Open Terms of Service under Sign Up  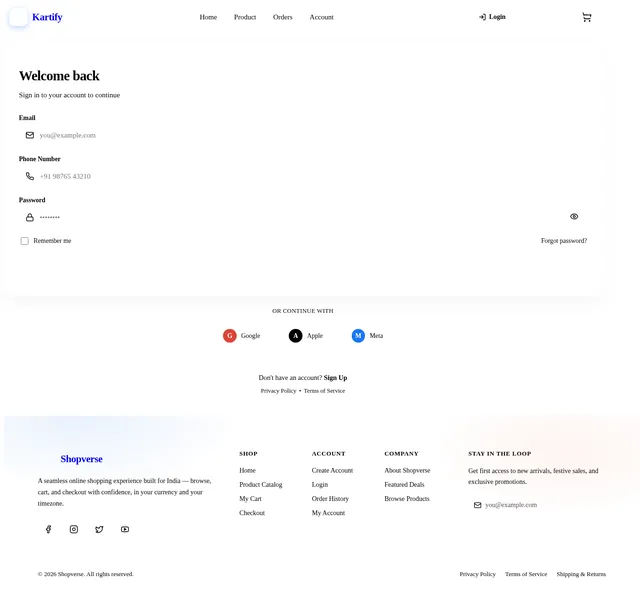pos(324,391)
